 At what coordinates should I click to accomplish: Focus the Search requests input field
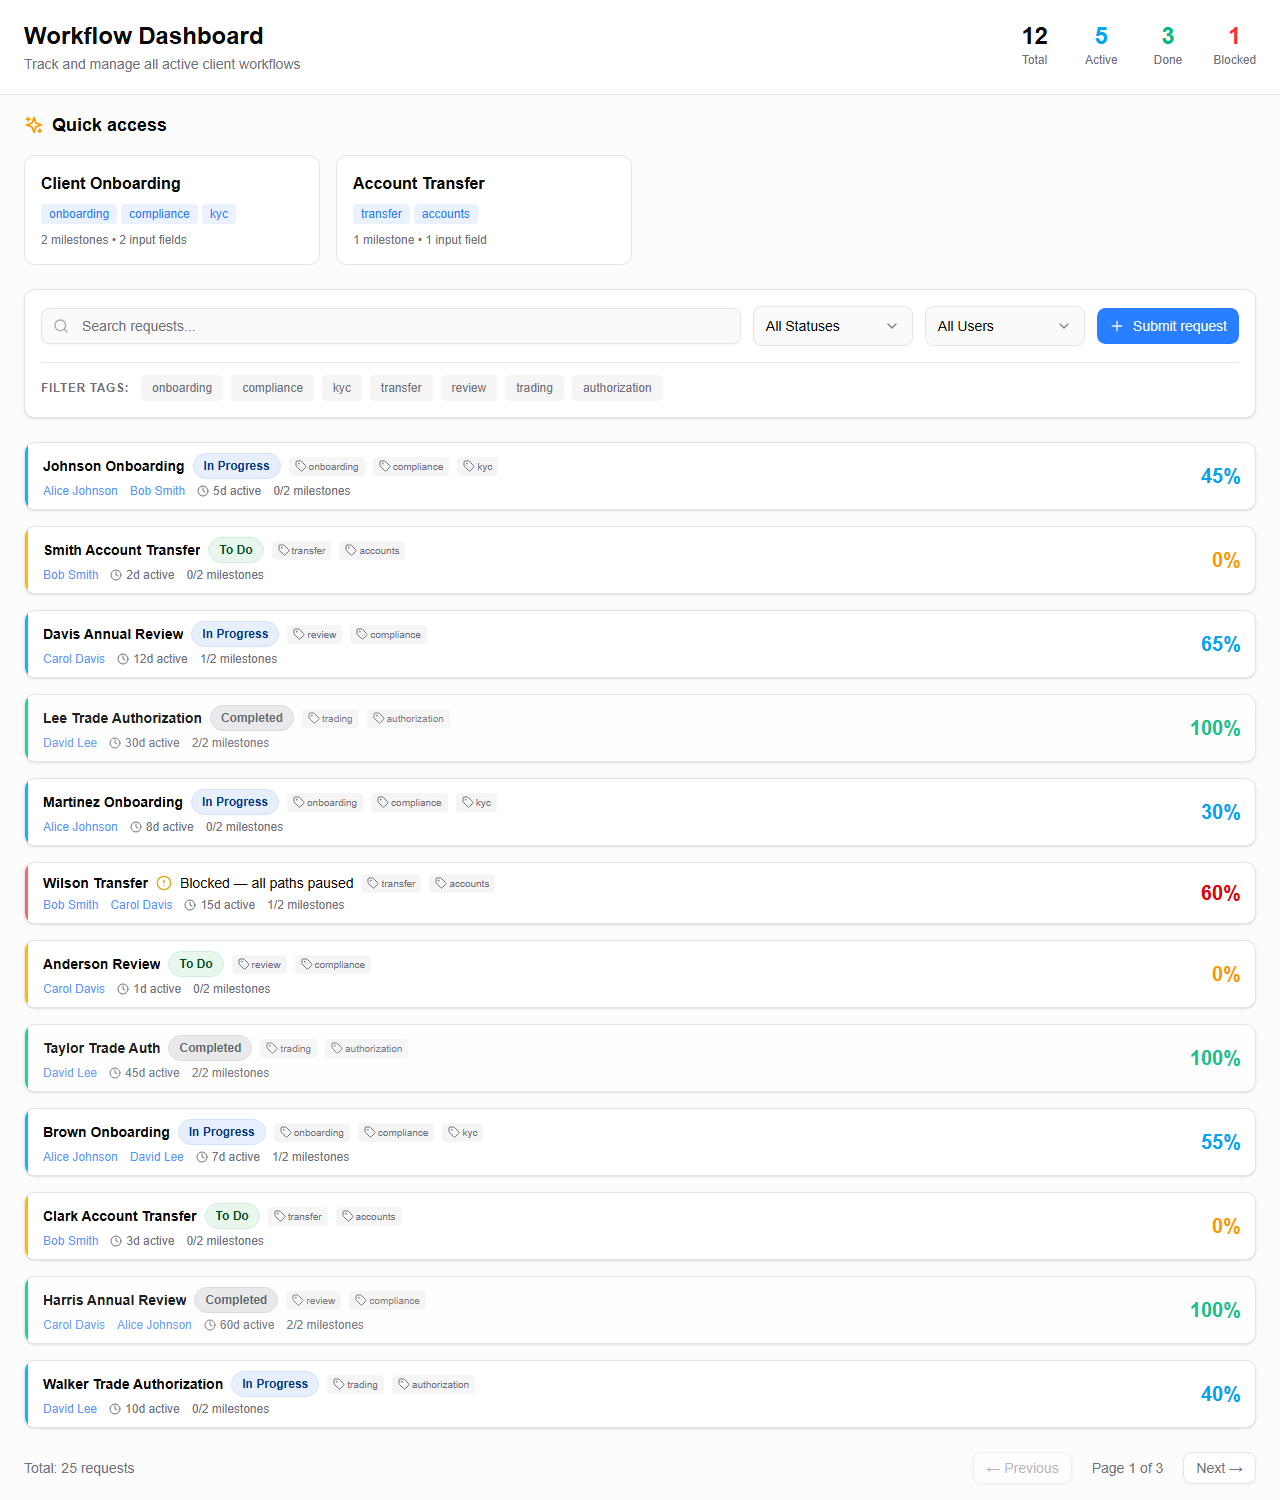pos(400,326)
